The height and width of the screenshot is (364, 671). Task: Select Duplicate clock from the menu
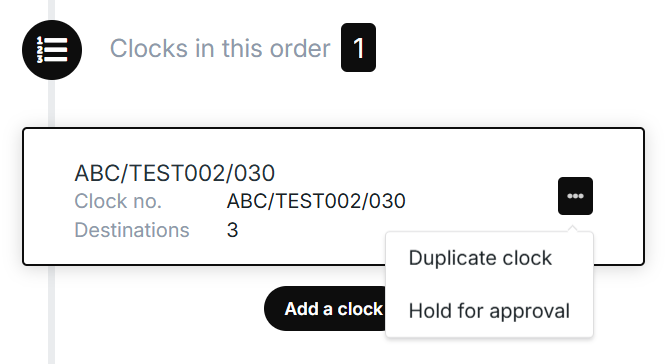[480, 258]
